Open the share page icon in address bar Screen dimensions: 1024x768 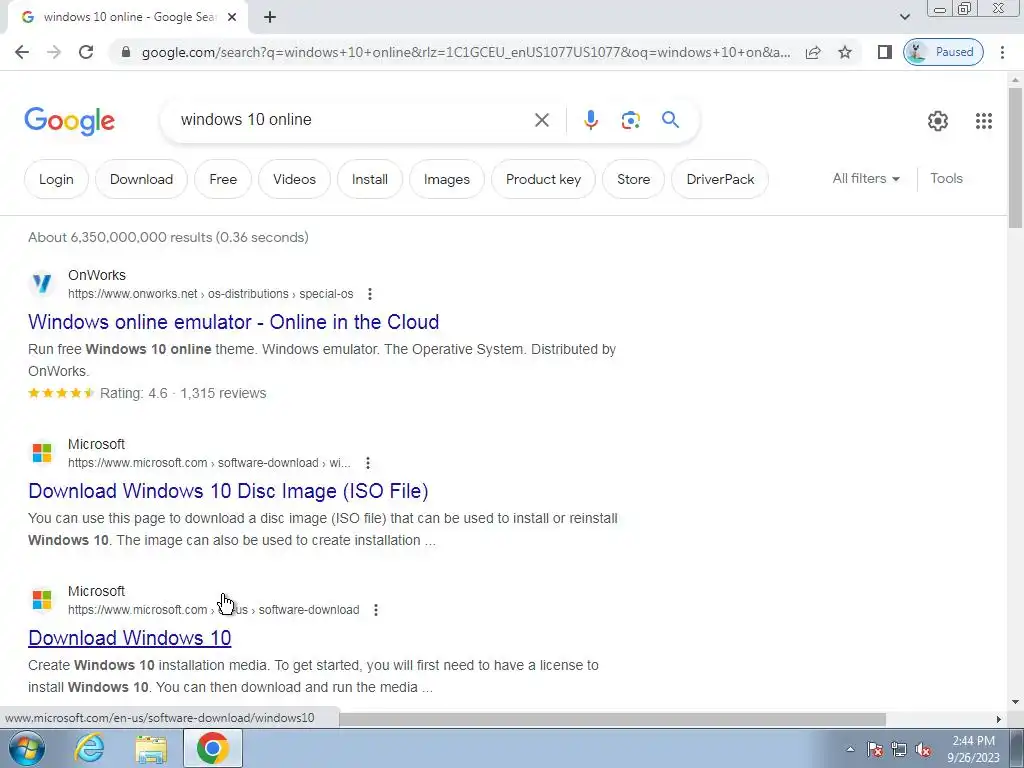813,52
